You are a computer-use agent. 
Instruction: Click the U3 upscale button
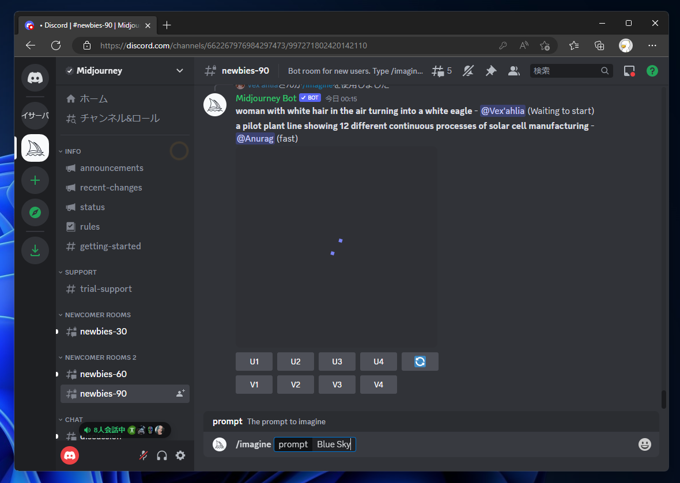337,362
